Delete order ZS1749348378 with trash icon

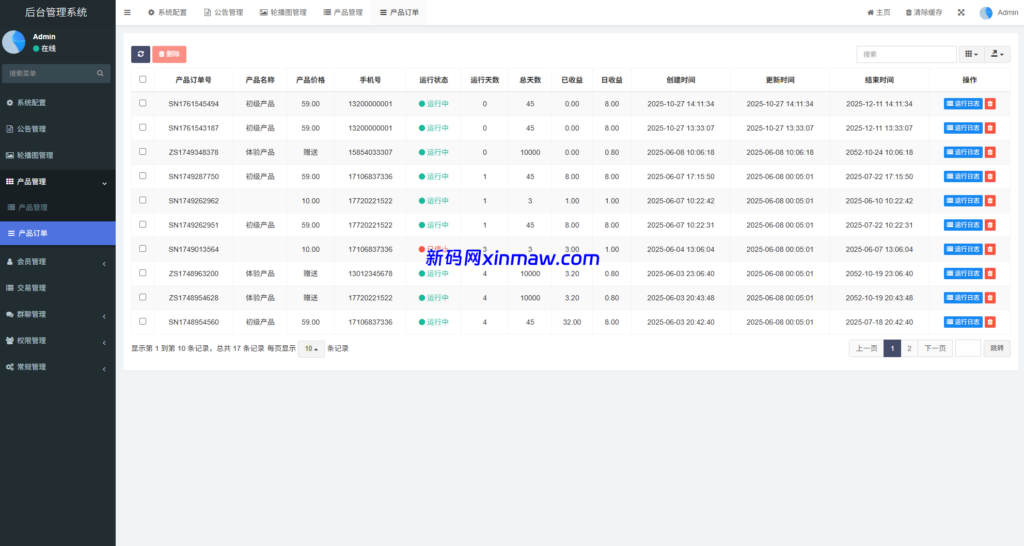[990, 152]
